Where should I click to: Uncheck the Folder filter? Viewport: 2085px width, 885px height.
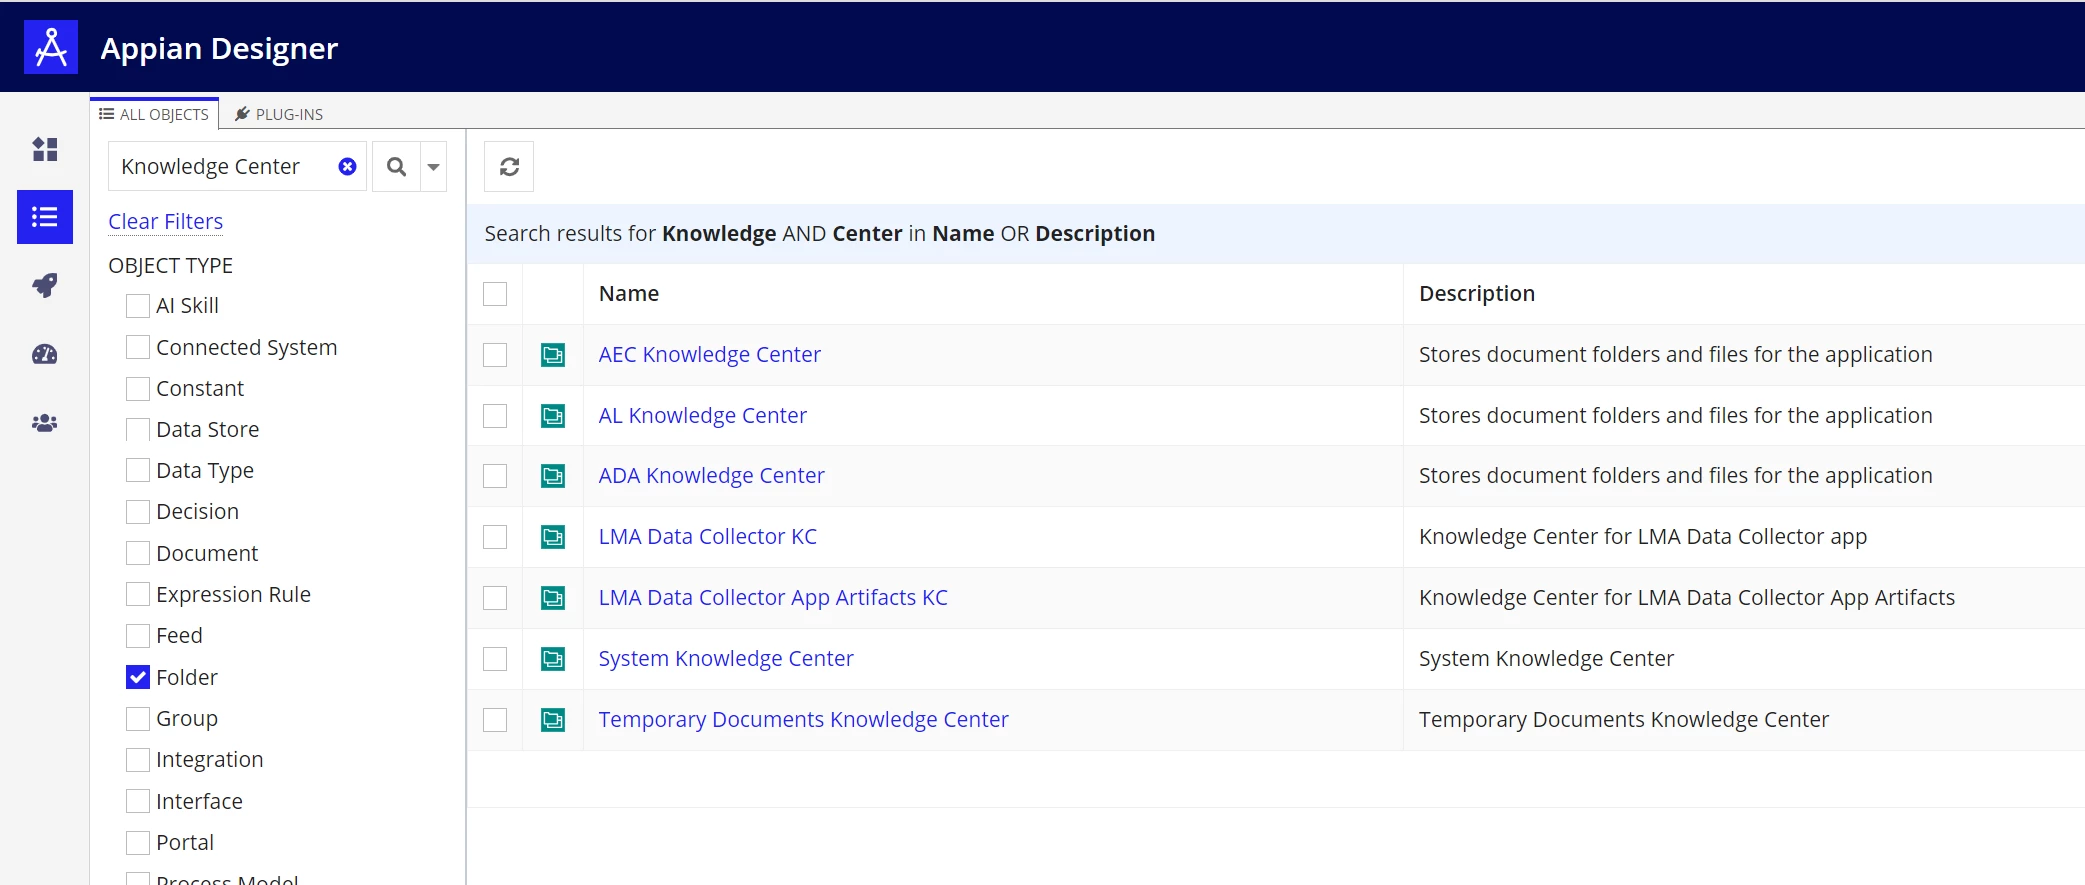coord(138,677)
